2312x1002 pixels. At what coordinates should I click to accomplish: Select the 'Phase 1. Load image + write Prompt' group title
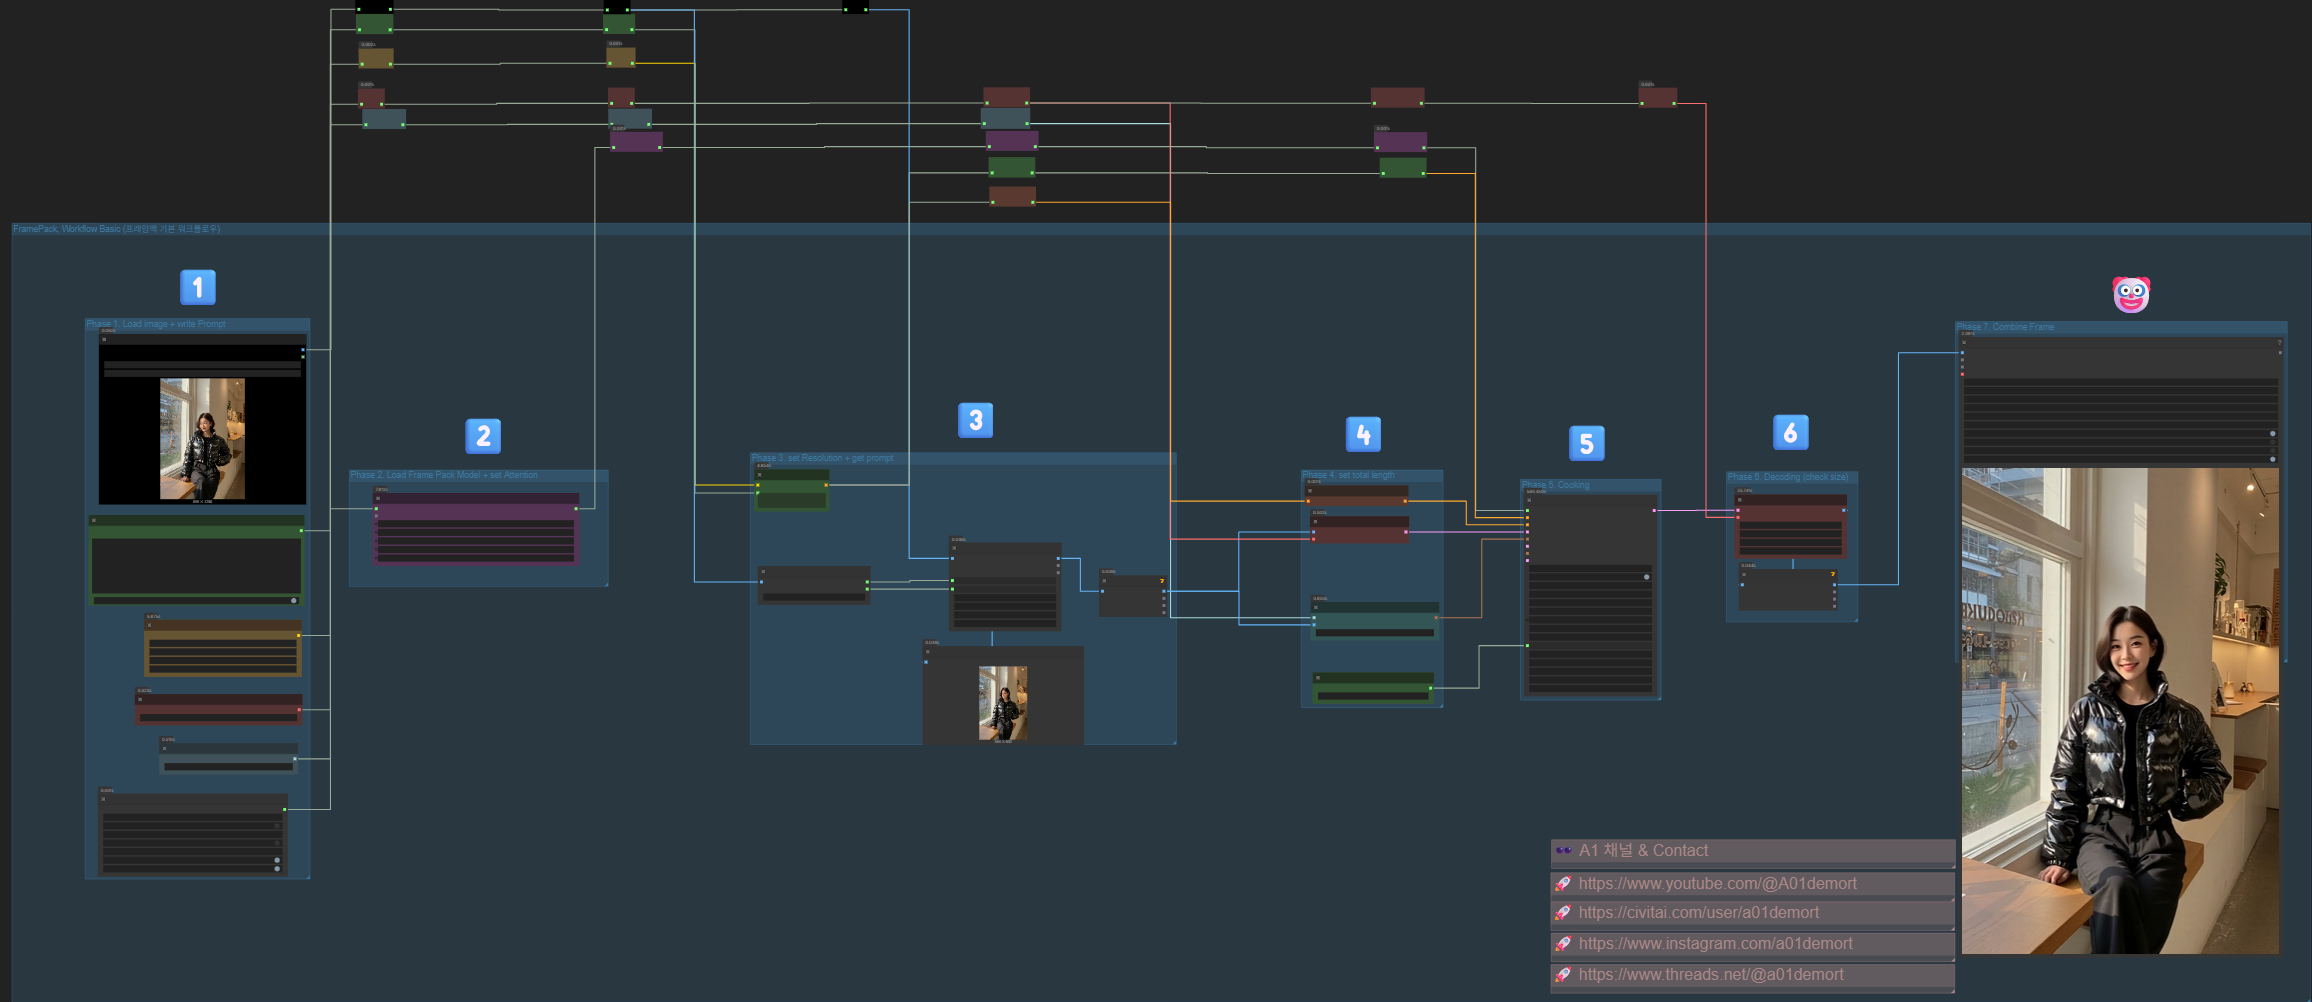156,324
